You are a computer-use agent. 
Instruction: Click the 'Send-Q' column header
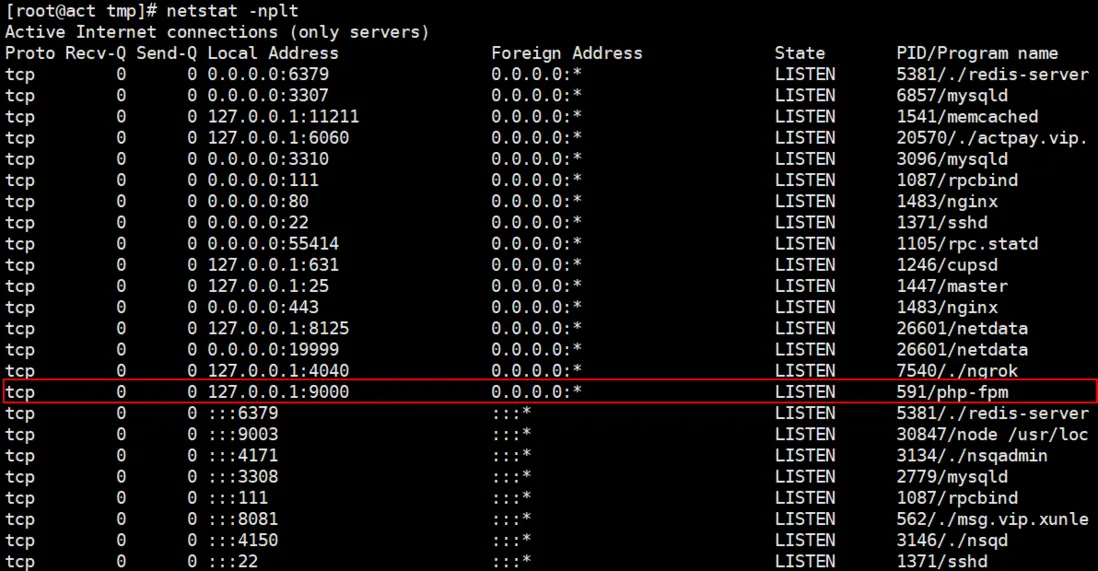click(x=167, y=53)
